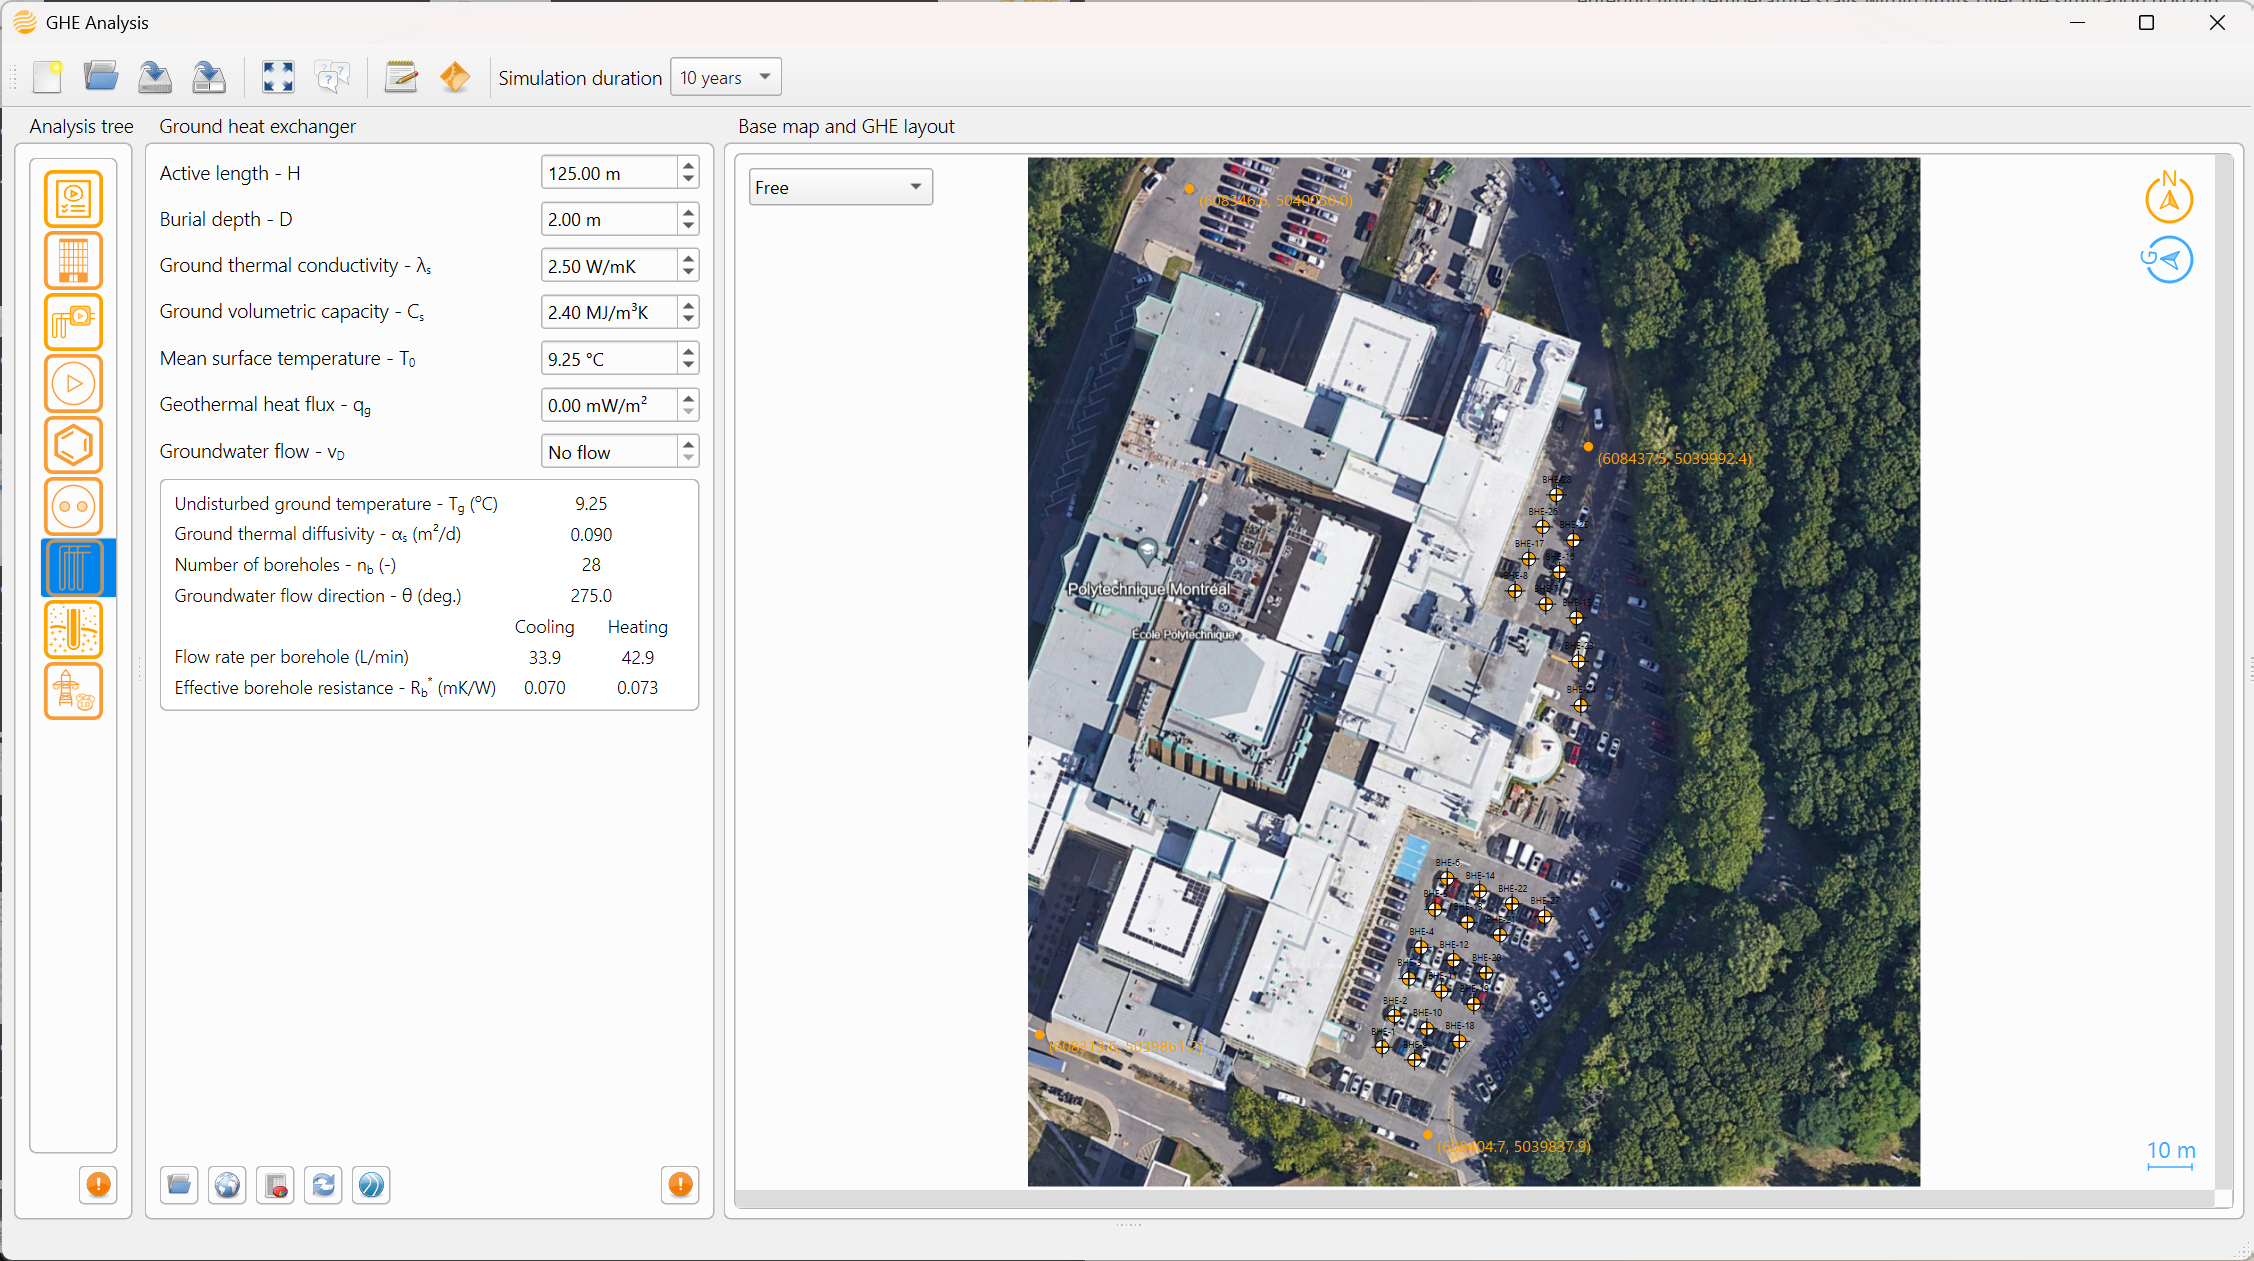Click the Undisturbed ground temperature value 9.25
2254x1261 pixels.
[x=591, y=504]
